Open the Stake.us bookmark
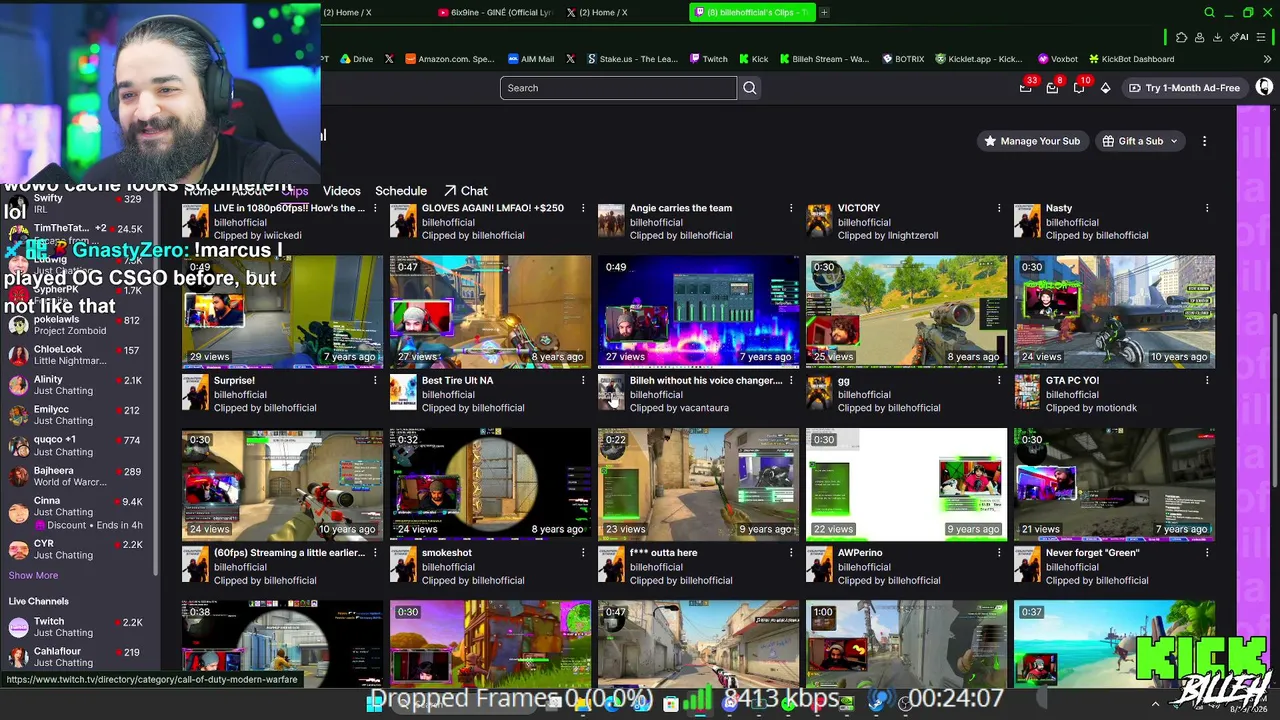 632,59
